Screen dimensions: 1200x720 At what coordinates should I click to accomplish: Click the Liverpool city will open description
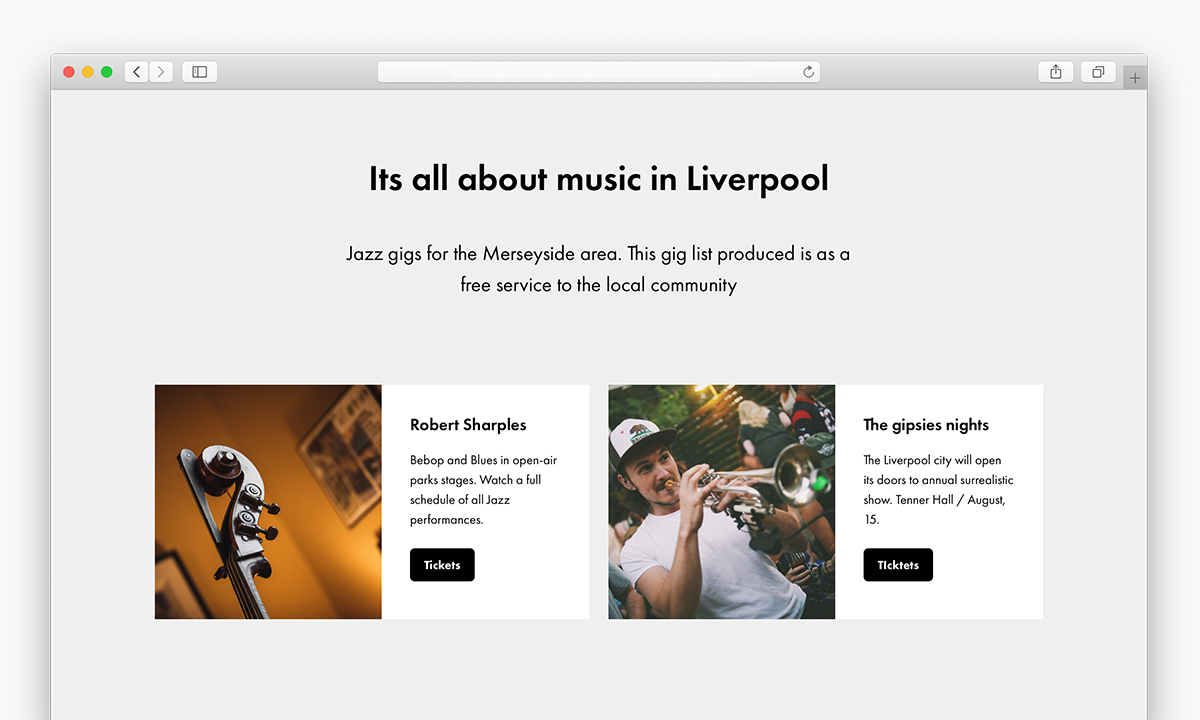[938, 490]
